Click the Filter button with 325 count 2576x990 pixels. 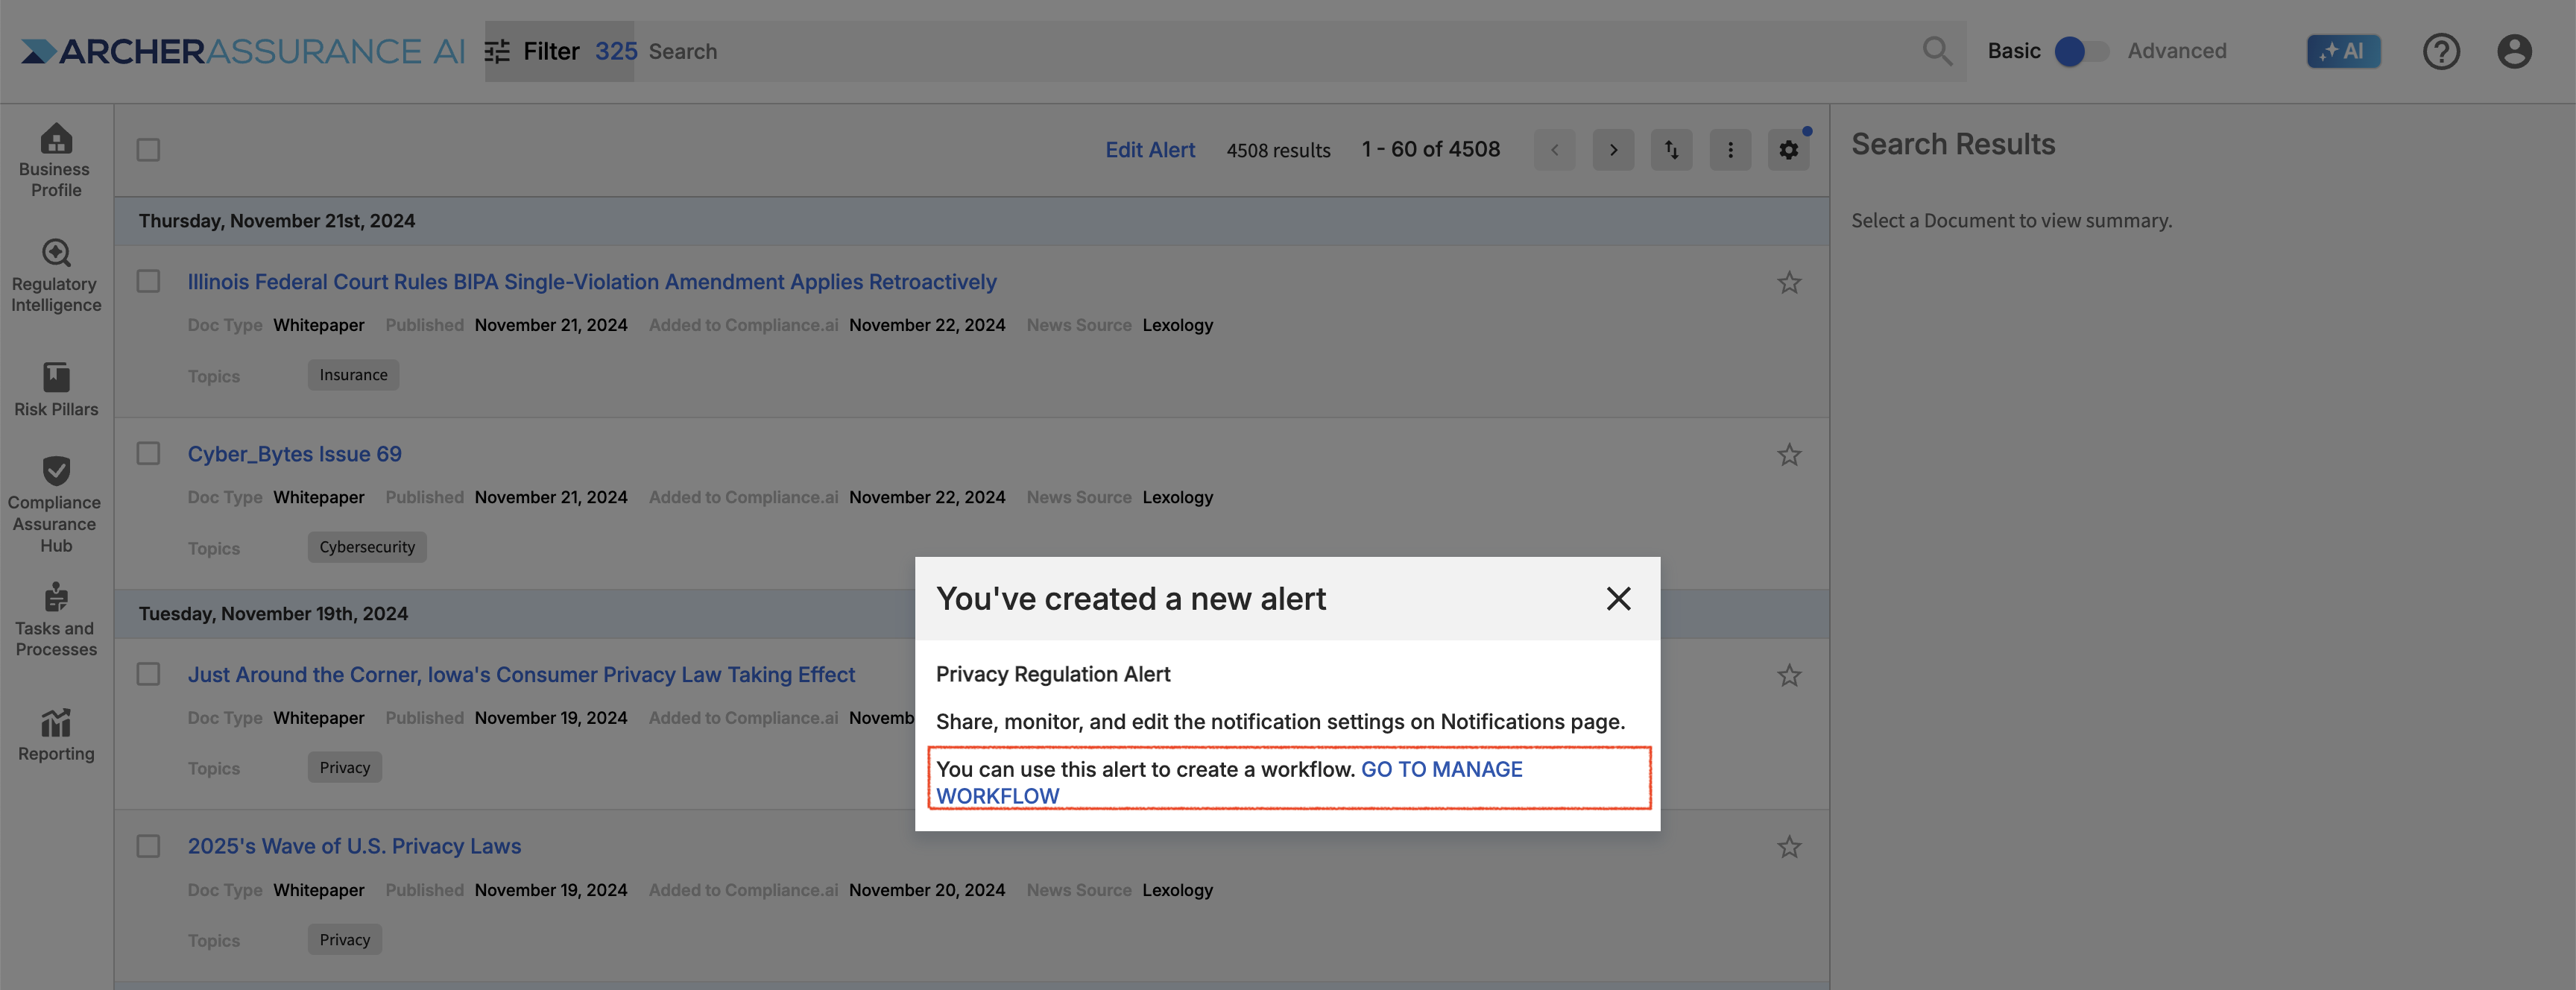pos(560,51)
